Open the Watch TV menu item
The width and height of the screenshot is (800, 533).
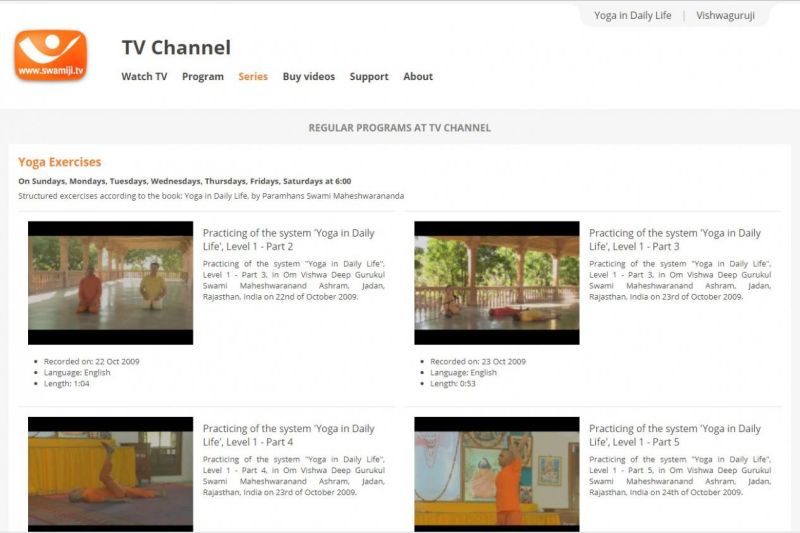click(x=144, y=77)
